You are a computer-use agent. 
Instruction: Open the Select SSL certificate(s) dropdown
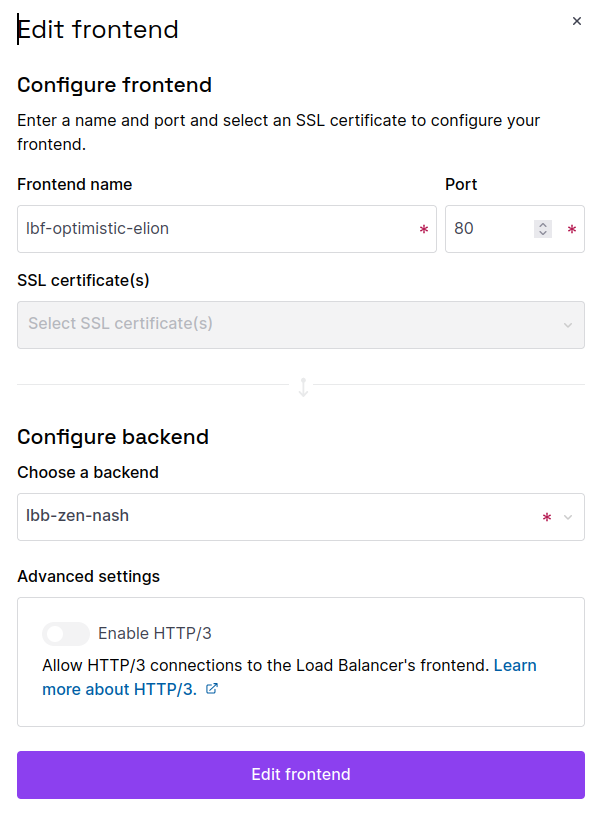click(x=290, y=325)
